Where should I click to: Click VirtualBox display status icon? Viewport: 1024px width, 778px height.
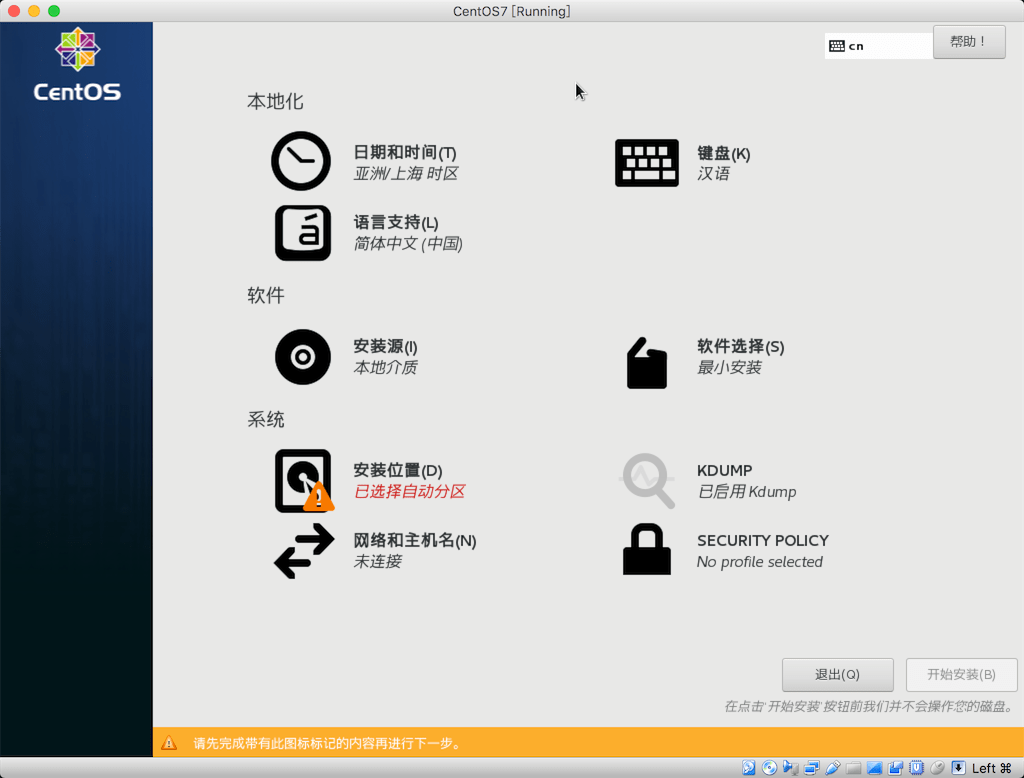coord(874,768)
